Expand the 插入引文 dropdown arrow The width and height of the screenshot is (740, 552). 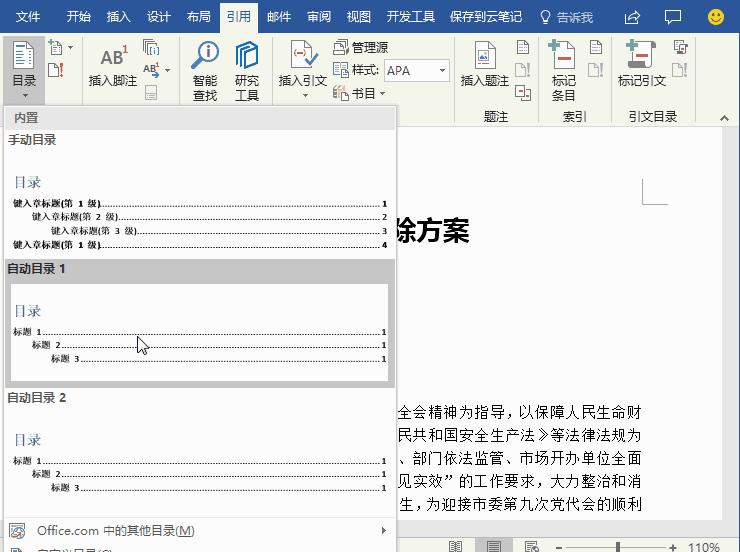point(305,96)
